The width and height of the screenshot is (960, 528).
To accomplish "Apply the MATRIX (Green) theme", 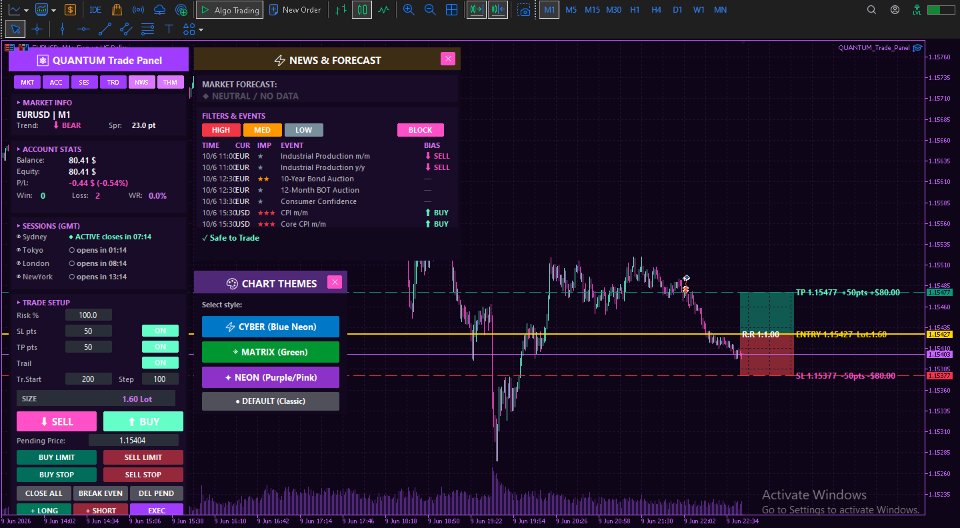I will tap(271, 352).
